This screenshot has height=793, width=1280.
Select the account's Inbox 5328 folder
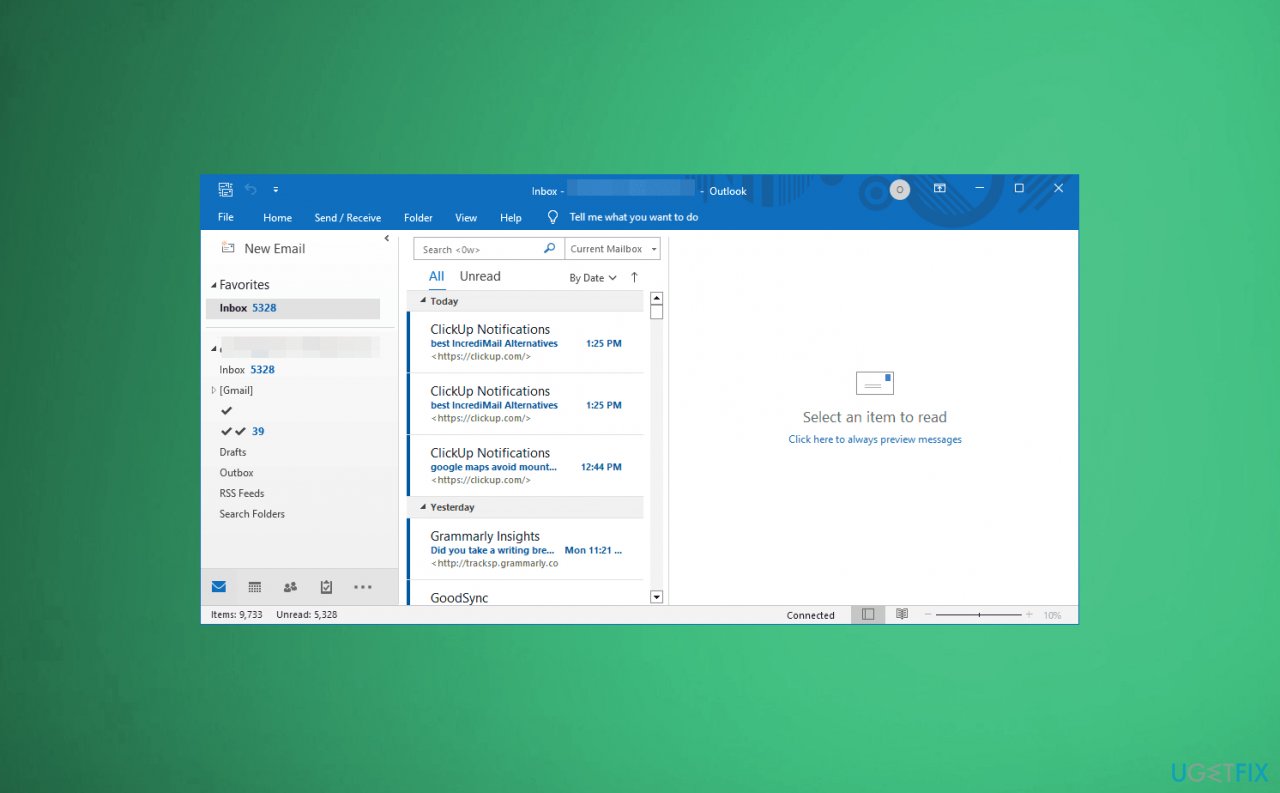pos(247,369)
